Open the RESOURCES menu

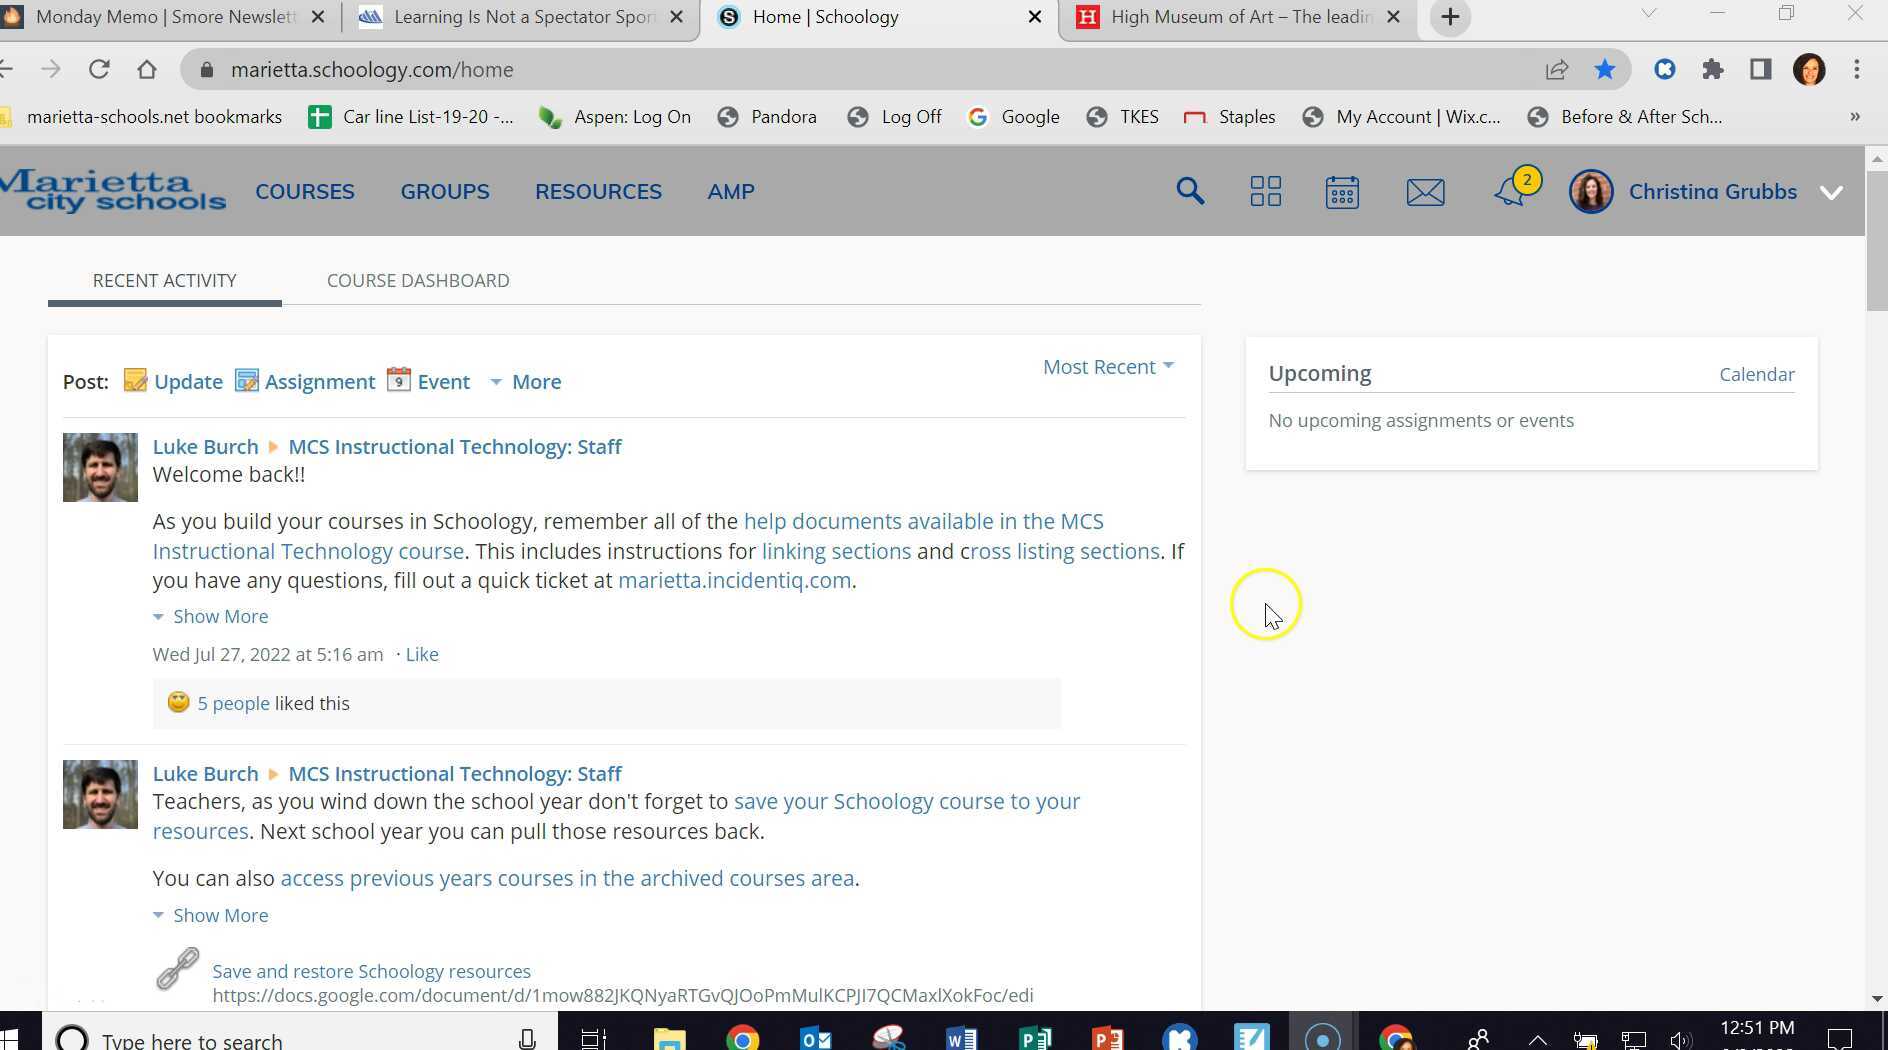598,191
